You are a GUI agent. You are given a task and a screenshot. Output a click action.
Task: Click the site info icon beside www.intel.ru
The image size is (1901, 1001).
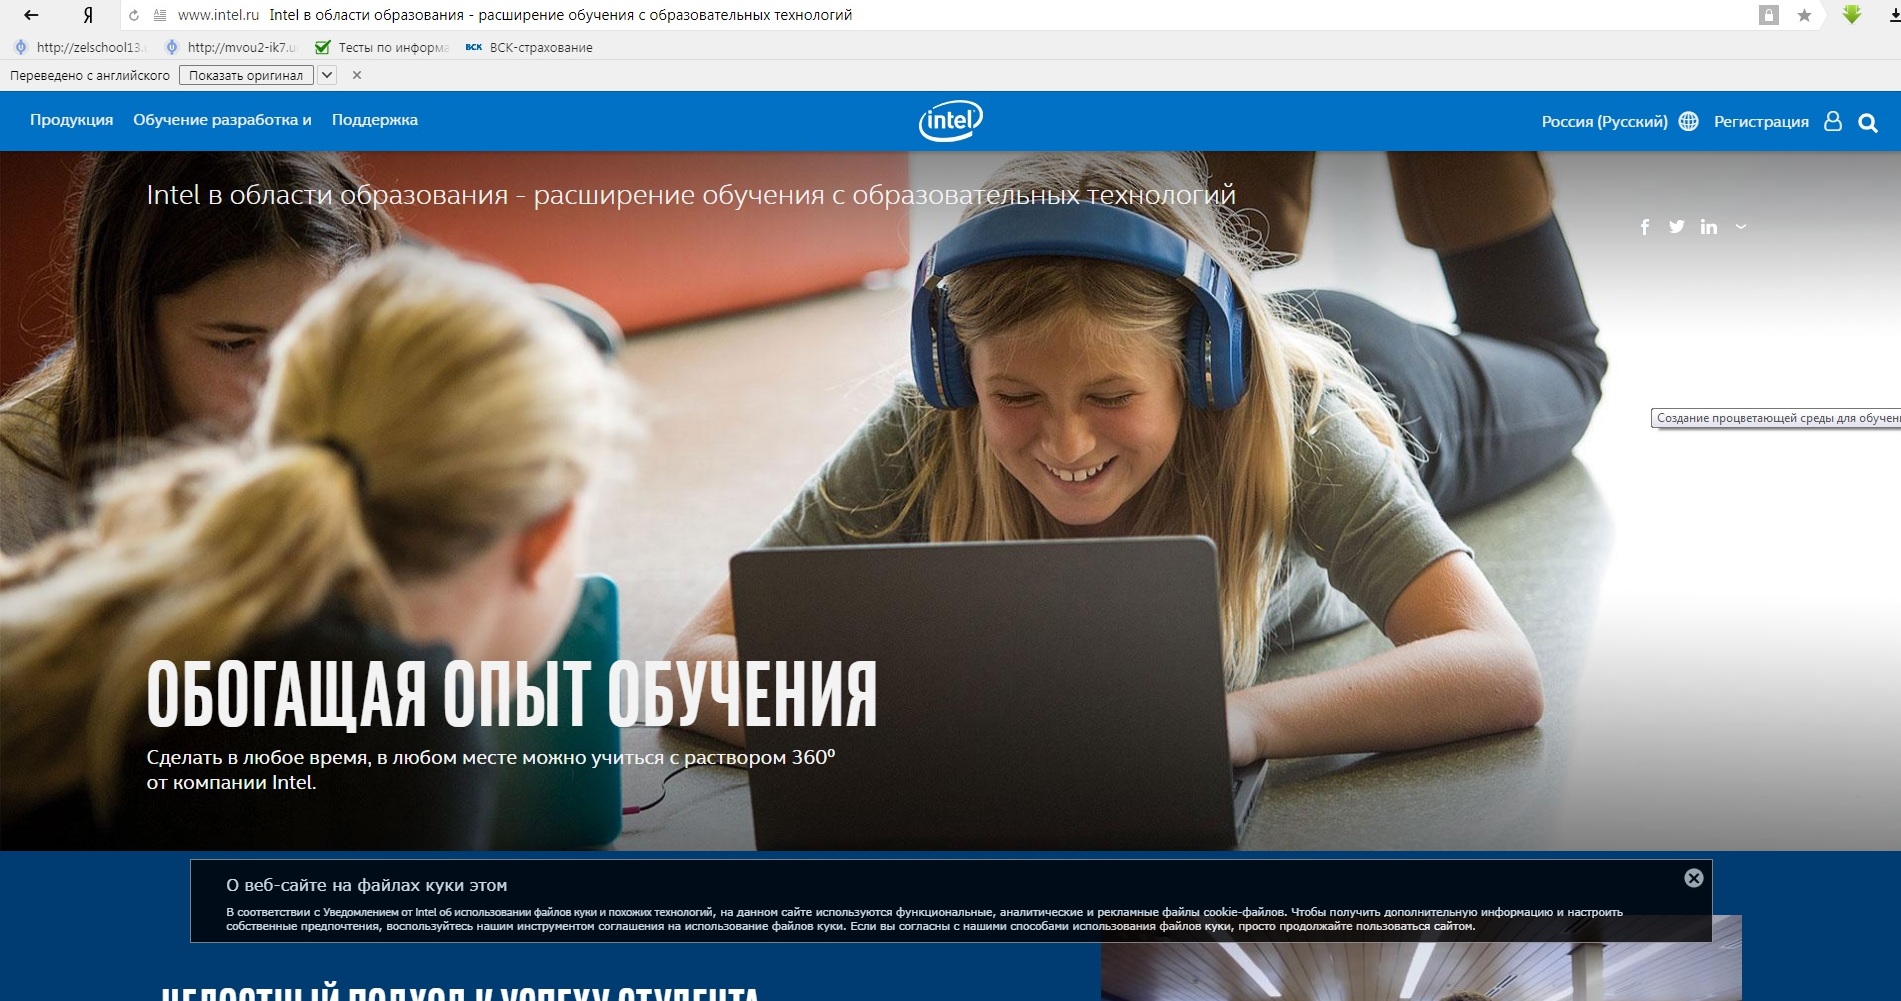coord(160,15)
